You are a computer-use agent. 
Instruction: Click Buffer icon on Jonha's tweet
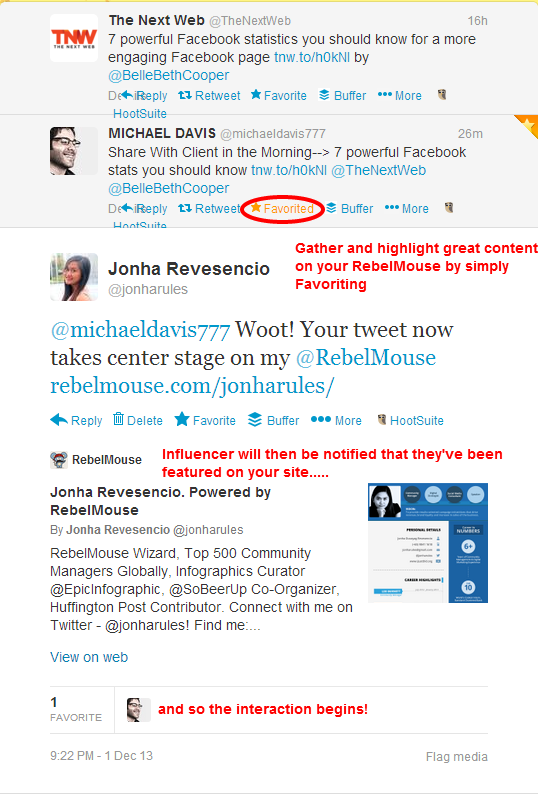pos(255,419)
